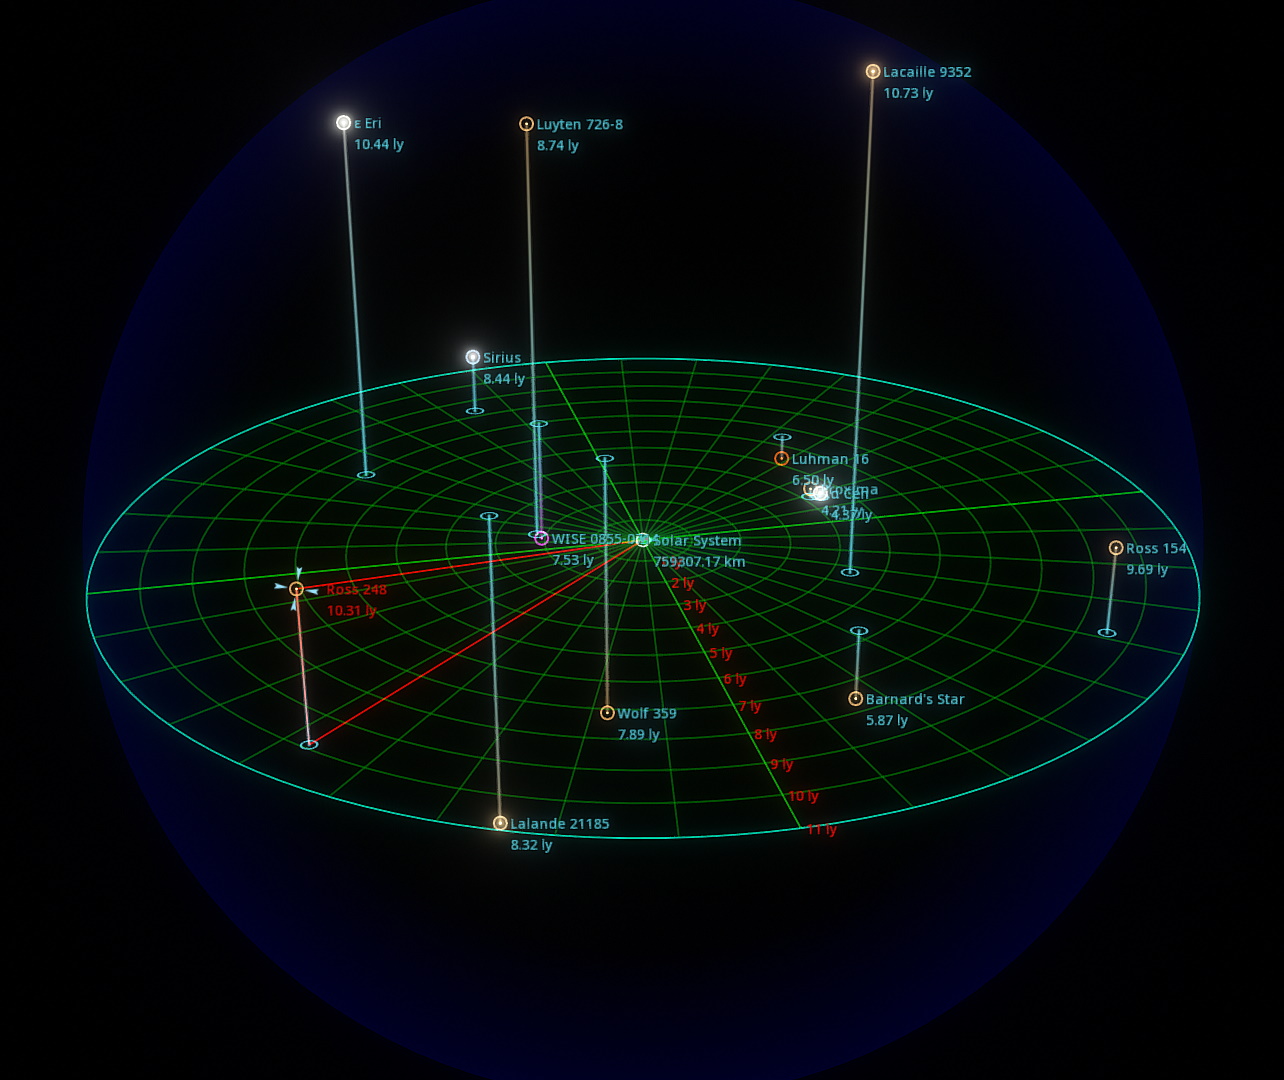Select the Wolf 359 star marker

pos(607,713)
